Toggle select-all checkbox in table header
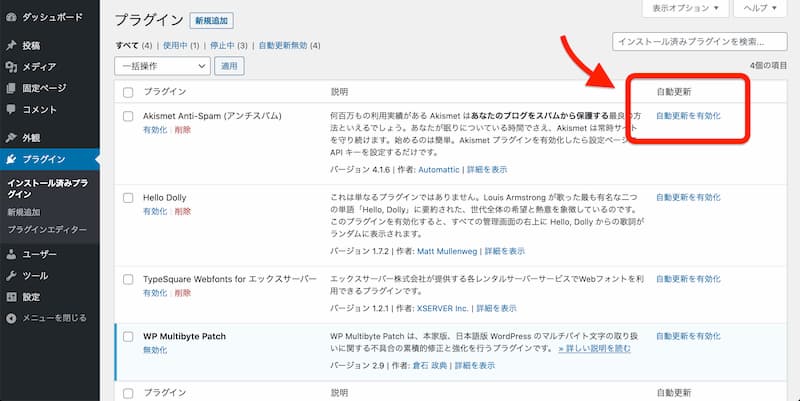The height and width of the screenshot is (401, 800). (x=128, y=92)
